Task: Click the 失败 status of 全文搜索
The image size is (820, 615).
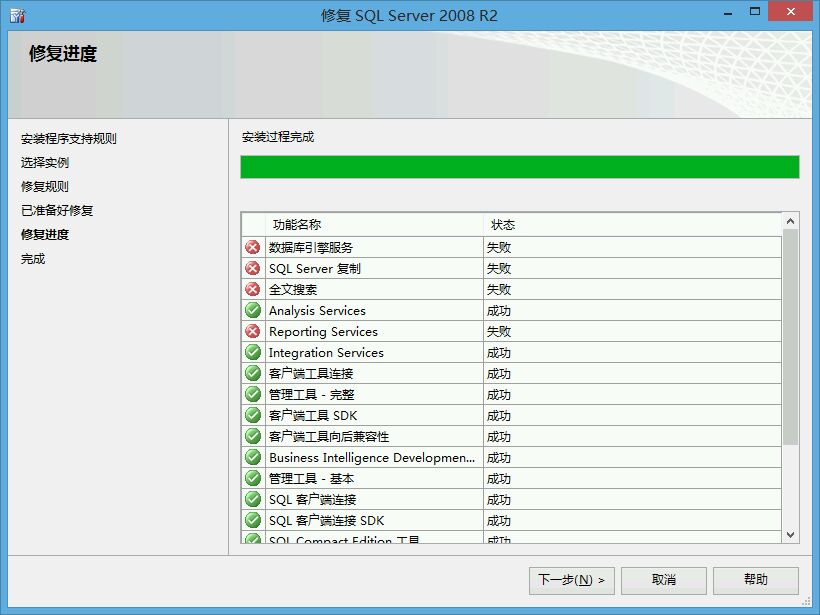Action: pyautogui.click(x=499, y=289)
